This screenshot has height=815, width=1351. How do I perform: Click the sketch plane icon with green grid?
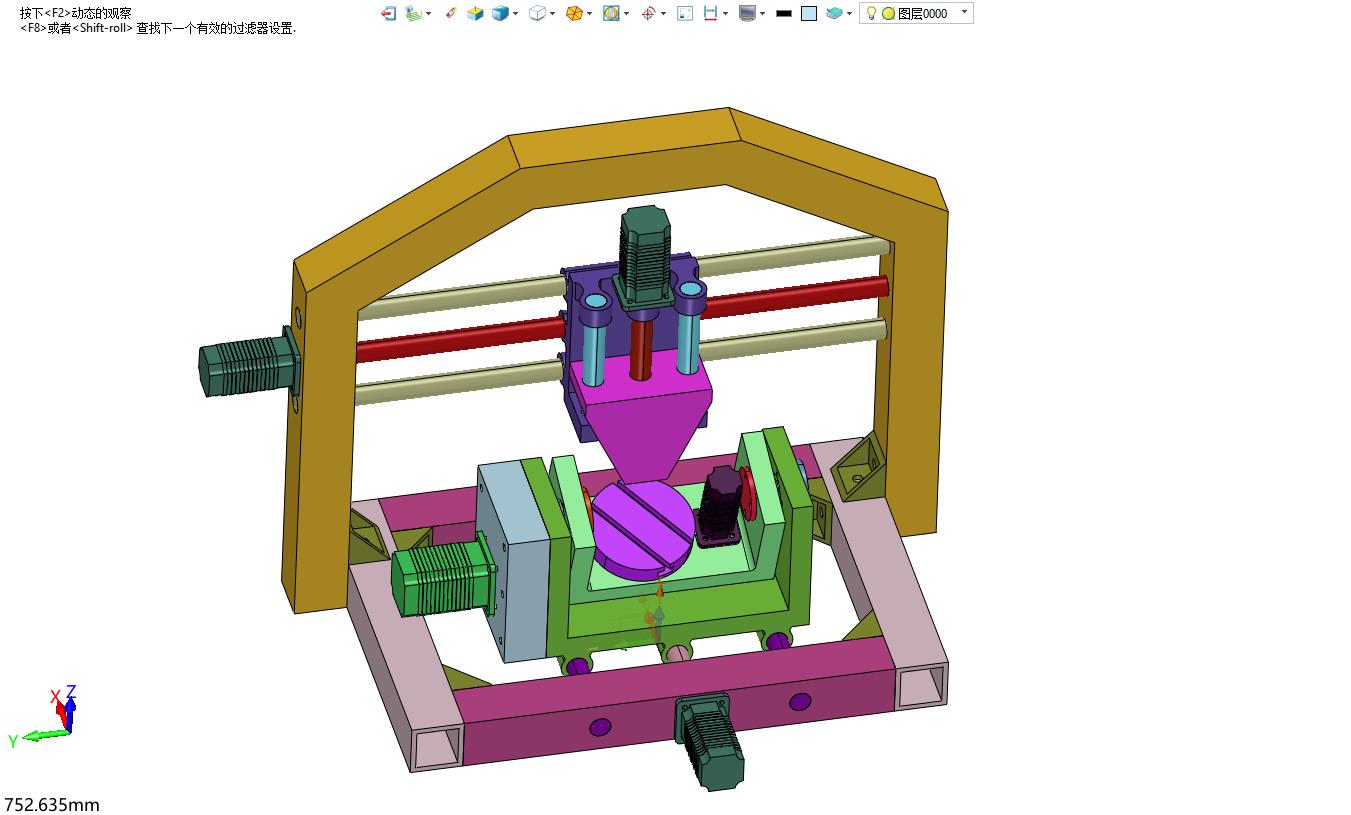[414, 13]
